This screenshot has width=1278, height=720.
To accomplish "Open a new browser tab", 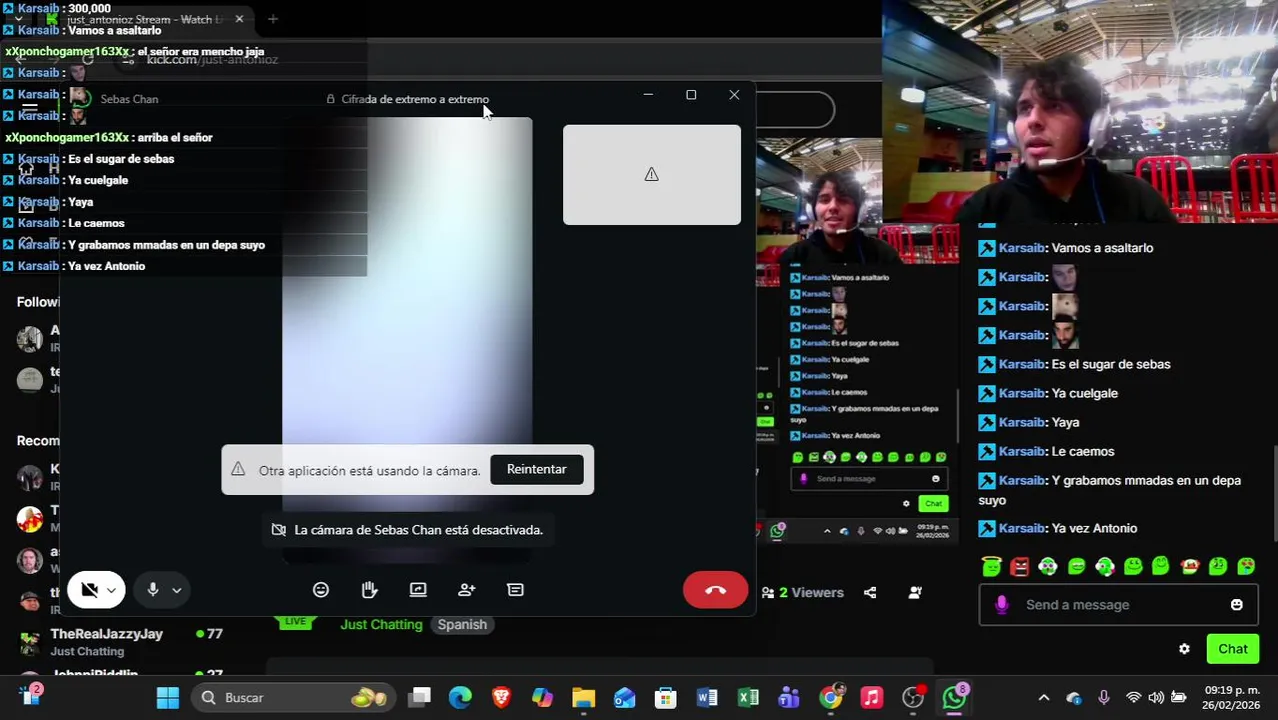I will (x=273, y=19).
